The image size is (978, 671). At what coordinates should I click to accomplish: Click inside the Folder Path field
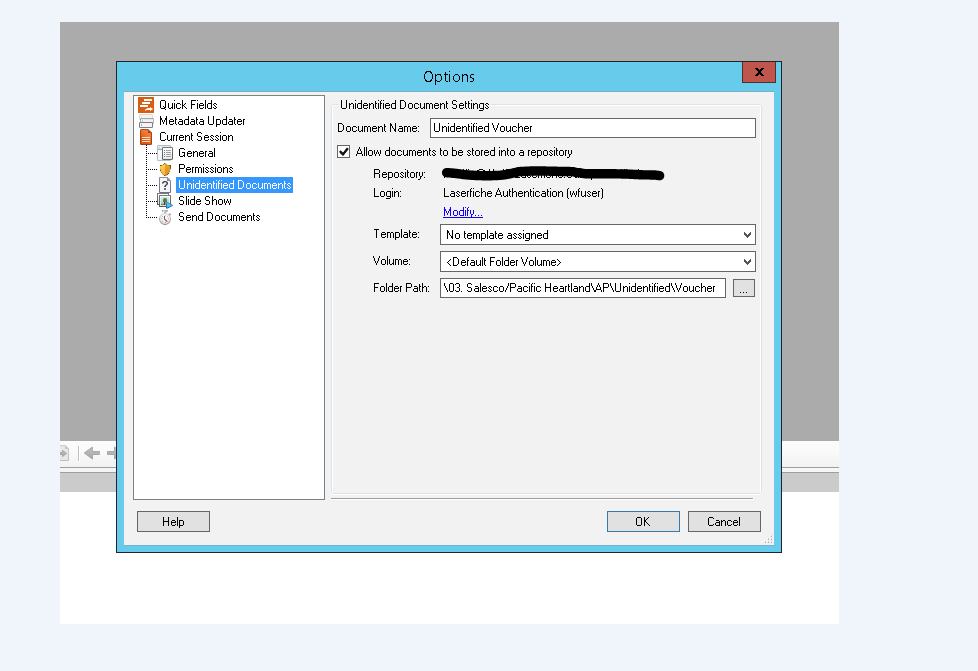pos(582,288)
